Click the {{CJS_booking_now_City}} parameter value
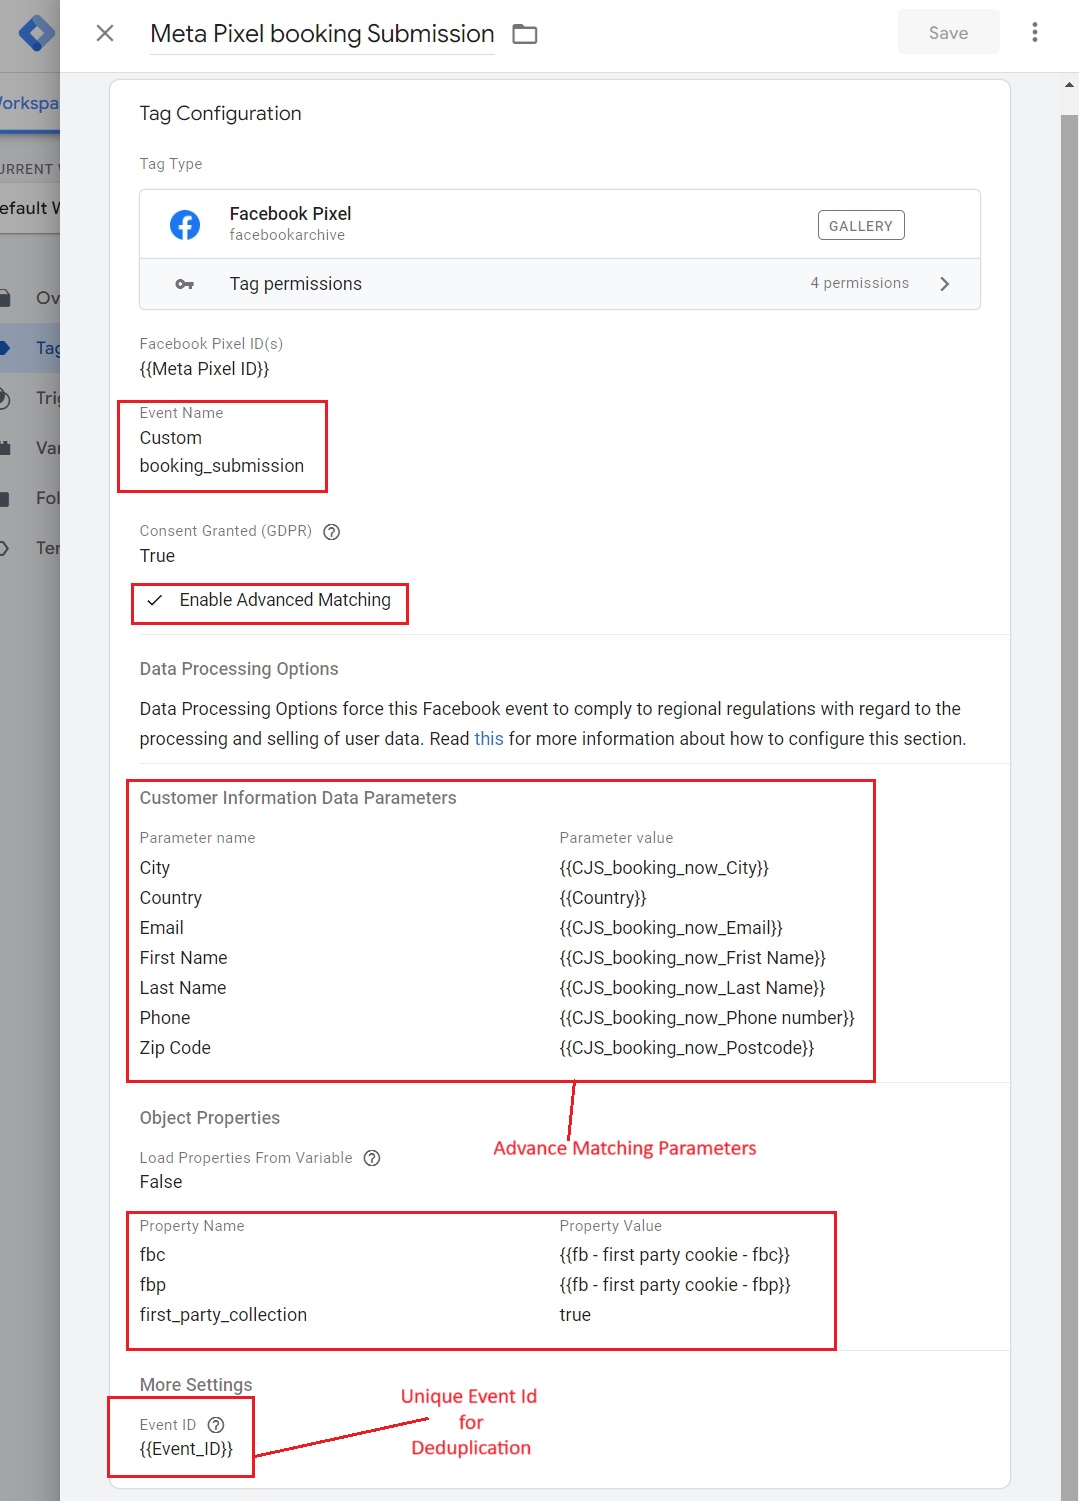 pyautogui.click(x=664, y=868)
